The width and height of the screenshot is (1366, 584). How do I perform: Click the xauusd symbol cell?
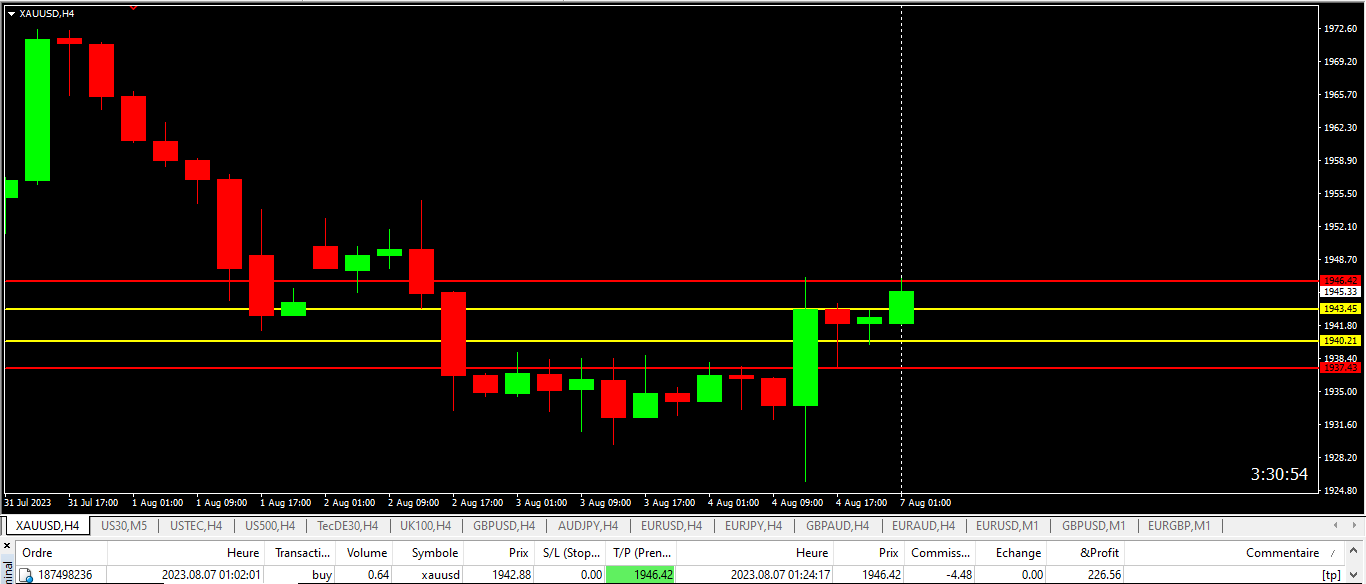[x=439, y=575]
